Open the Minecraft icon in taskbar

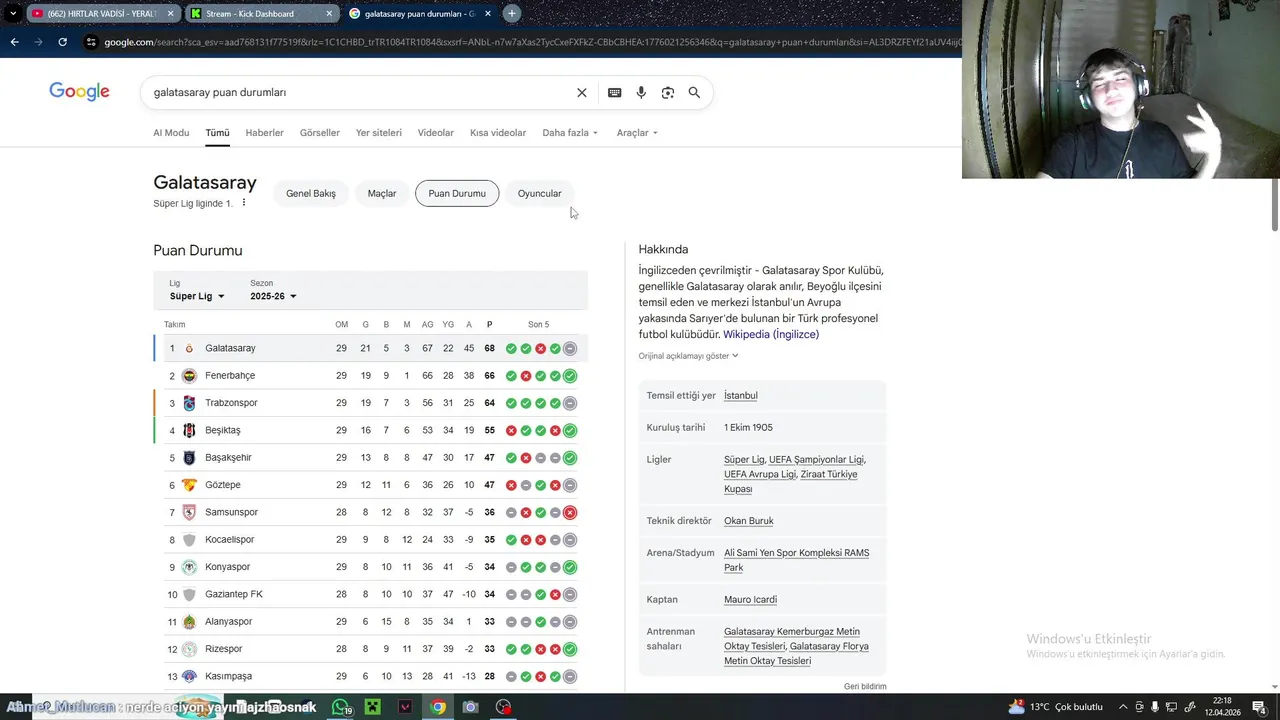373,707
